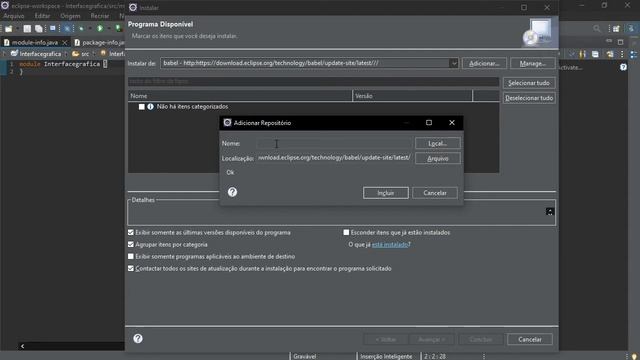640x360 pixels.
Task: Click the New file toolbar icon in Eclipse
Action: [x=9, y=29]
